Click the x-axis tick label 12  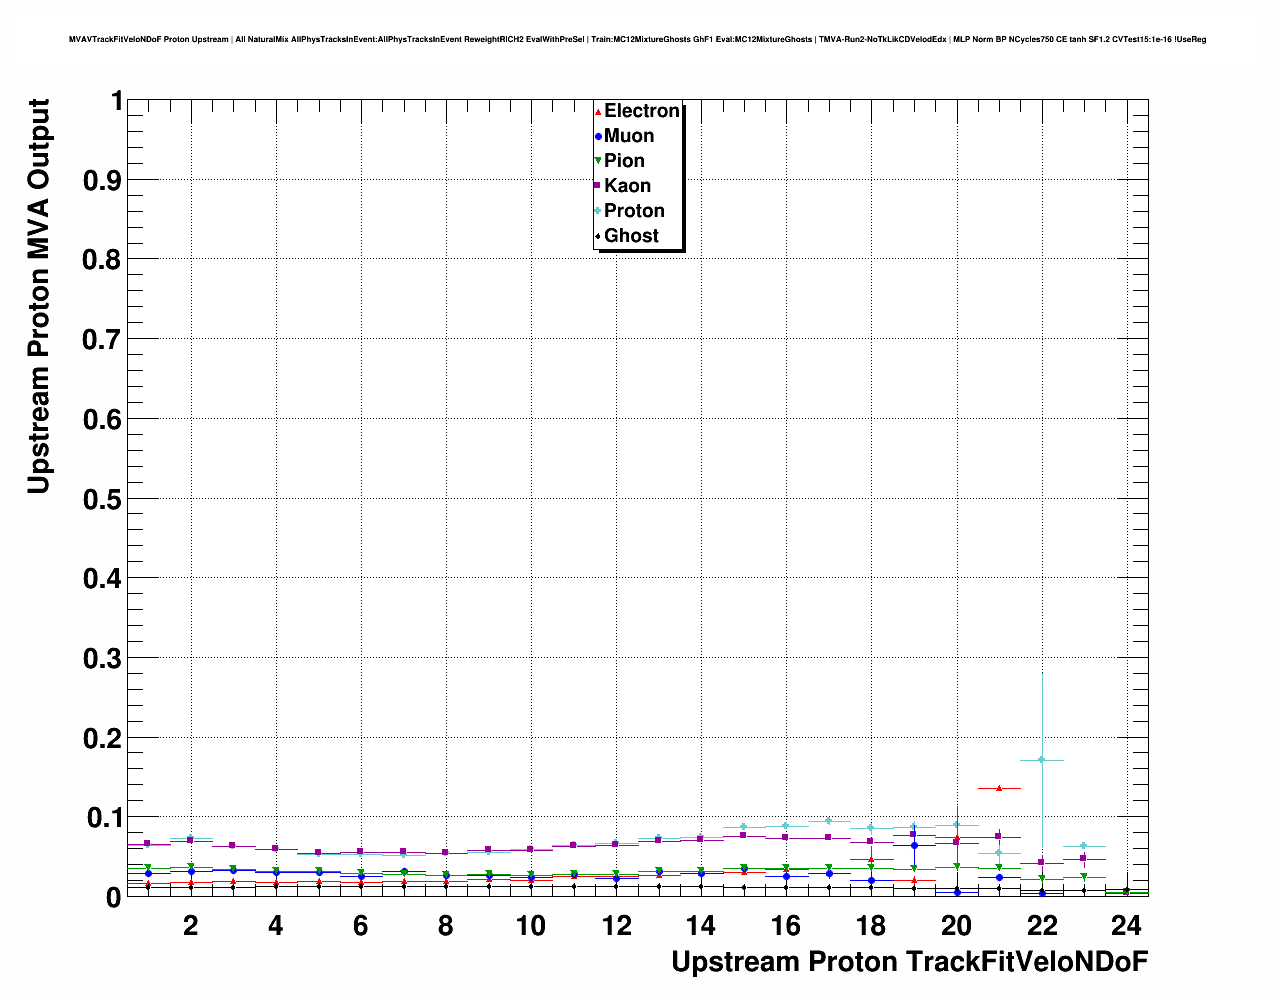click(x=616, y=926)
